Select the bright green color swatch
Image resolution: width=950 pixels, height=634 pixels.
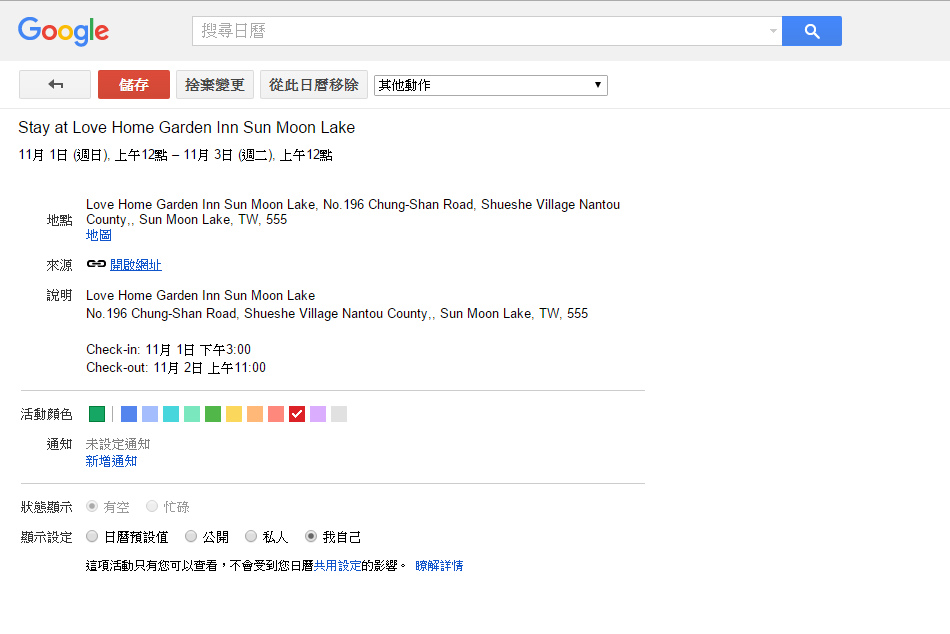coord(213,414)
